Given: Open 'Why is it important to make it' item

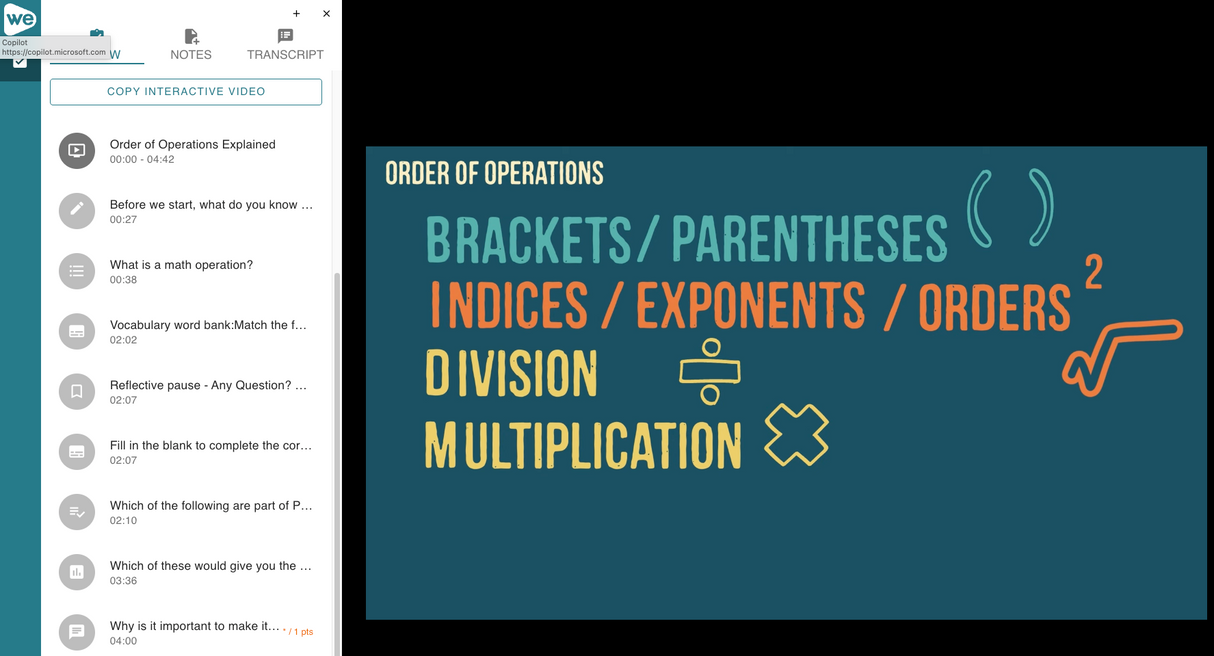Looking at the screenshot, I should click(194, 626).
